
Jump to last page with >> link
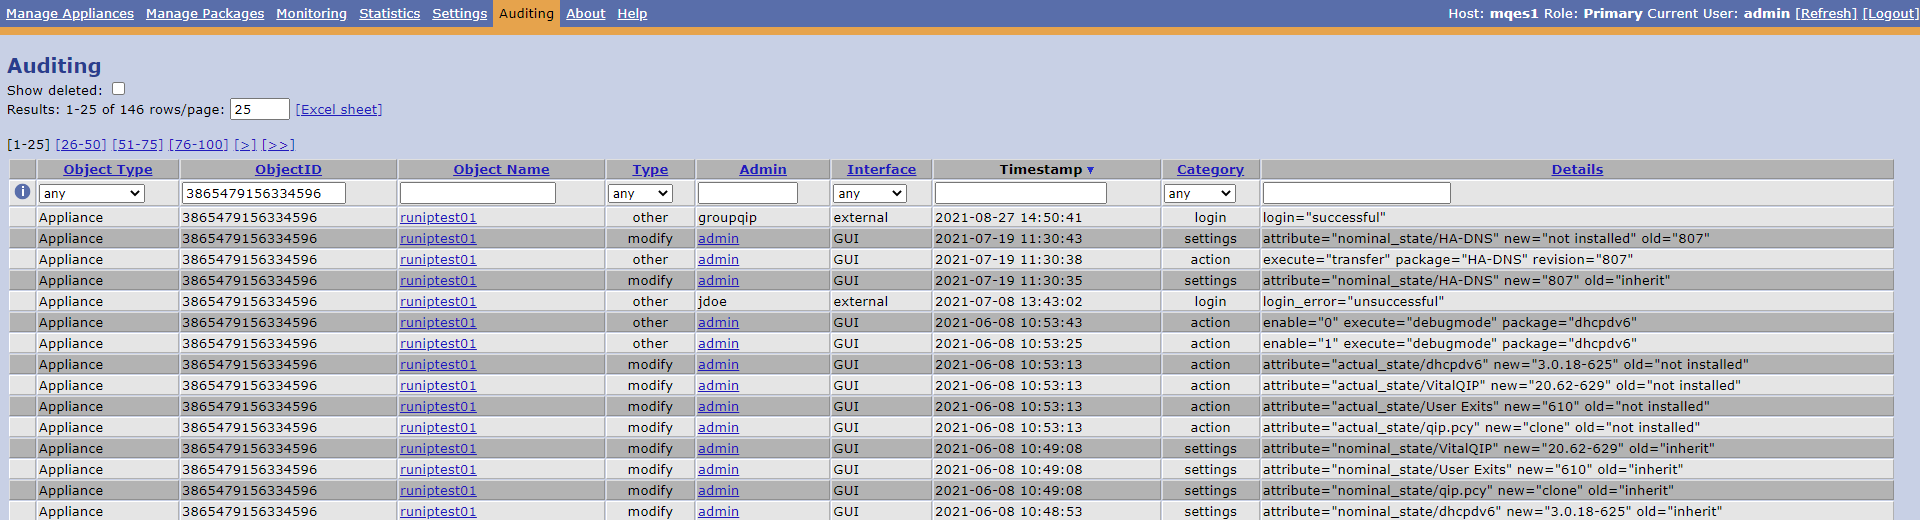pos(278,144)
